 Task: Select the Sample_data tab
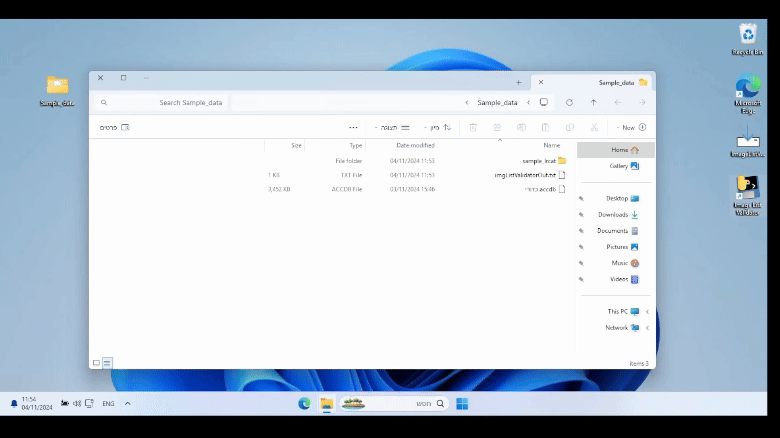pos(593,83)
